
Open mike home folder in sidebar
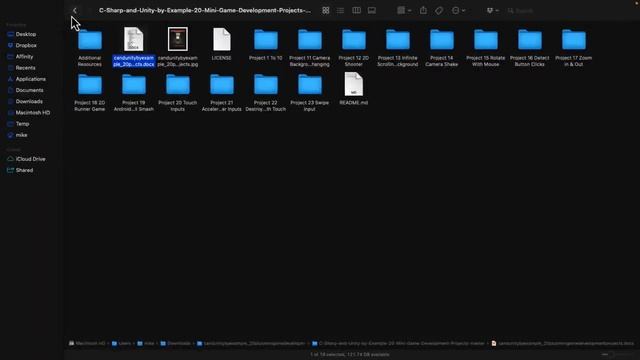pos(21,135)
